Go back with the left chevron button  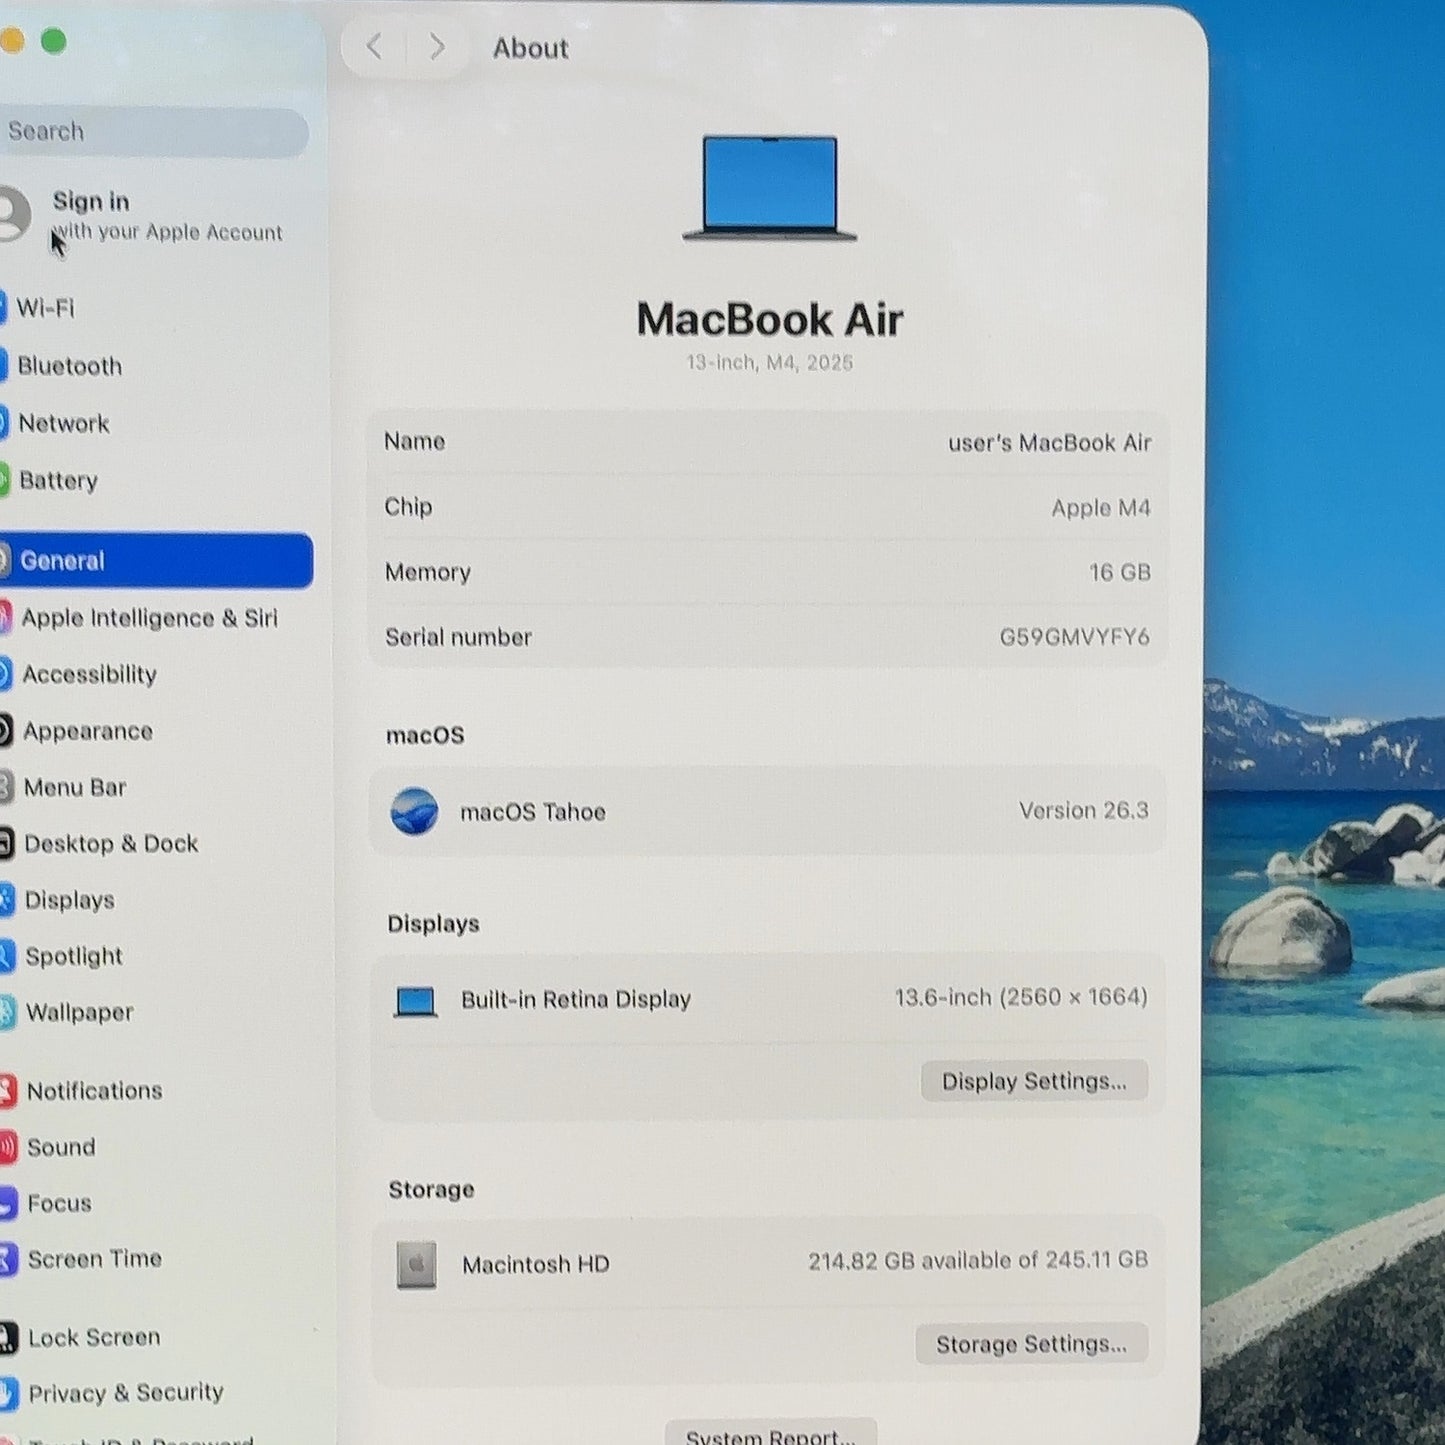coord(374,46)
